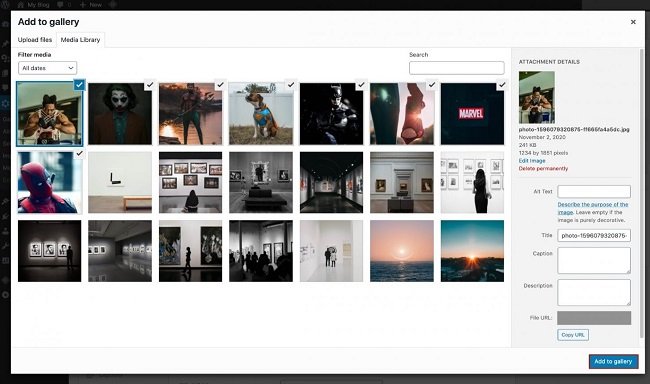Image resolution: width=650 pixels, height=384 pixels.
Task: Select the pink ocean sunset thumbnail
Action: 402,251
